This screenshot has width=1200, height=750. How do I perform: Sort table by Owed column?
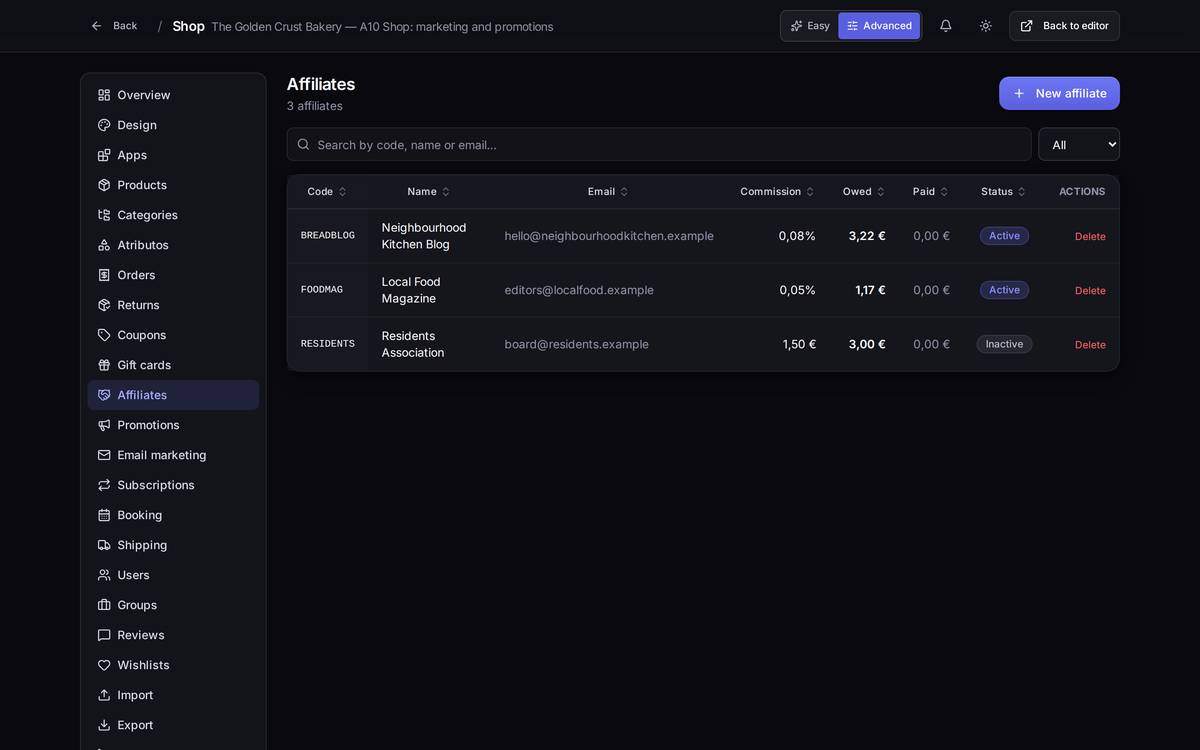(864, 192)
